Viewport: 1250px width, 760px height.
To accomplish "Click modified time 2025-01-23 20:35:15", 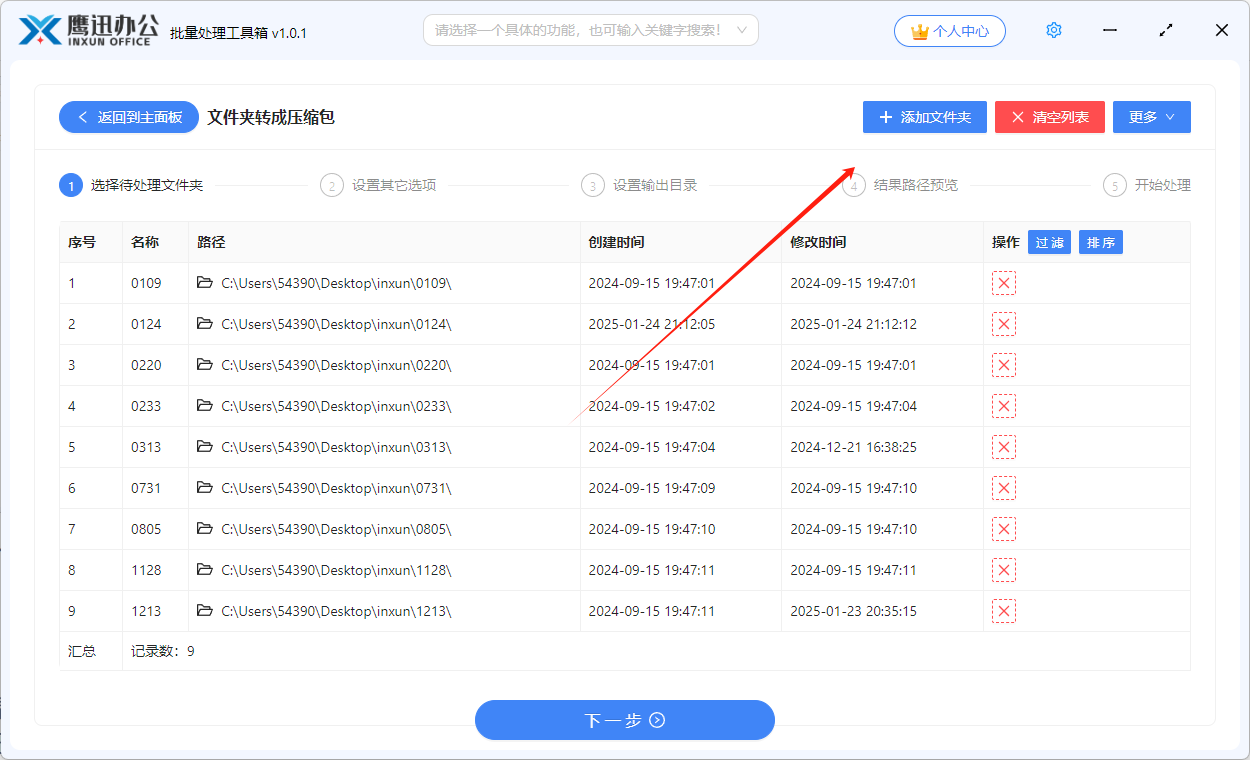I will 854,611.
